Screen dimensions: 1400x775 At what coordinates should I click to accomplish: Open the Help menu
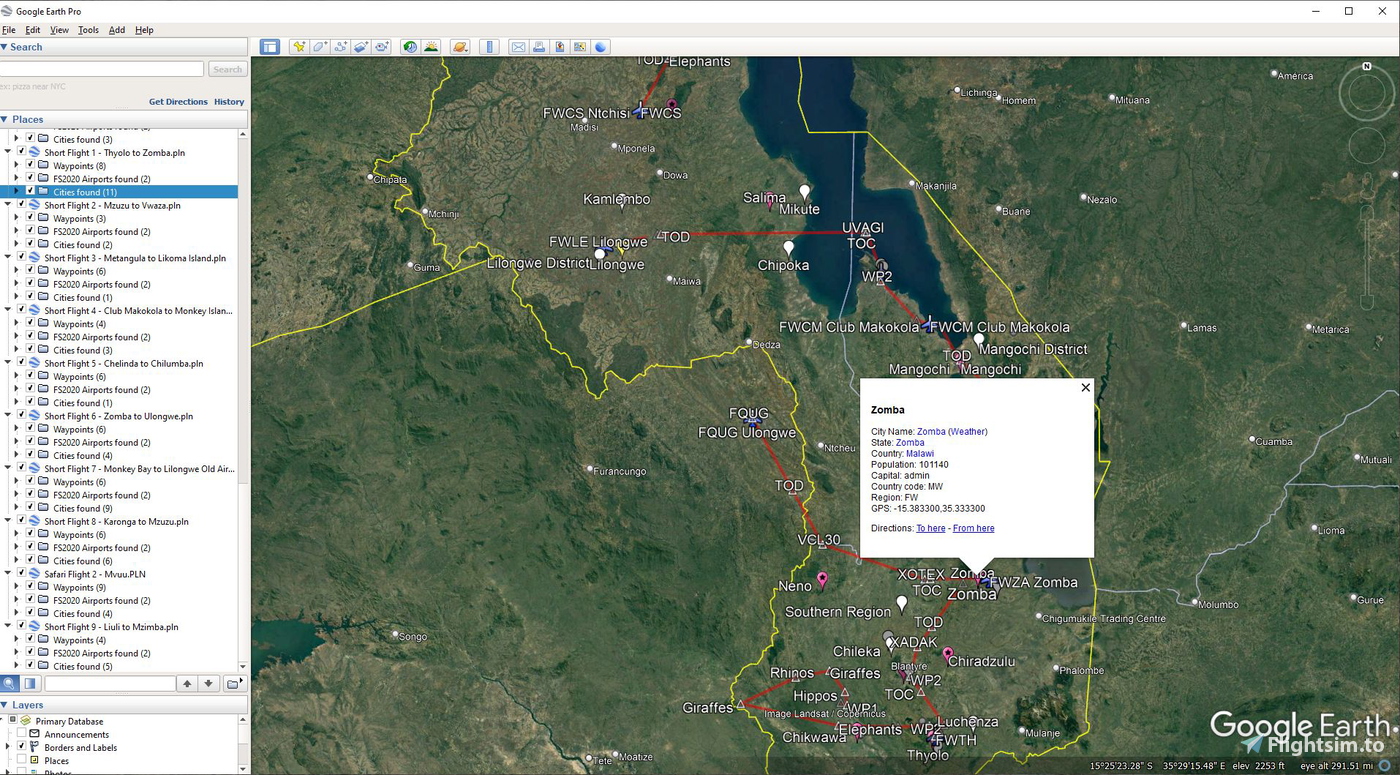tap(144, 30)
